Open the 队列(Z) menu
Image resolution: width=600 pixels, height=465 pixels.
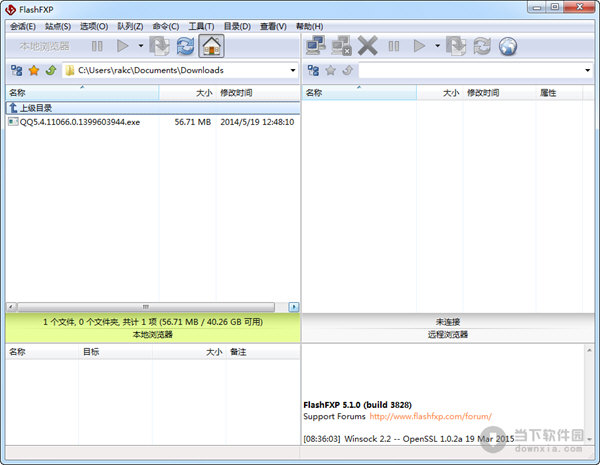pos(130,26)
